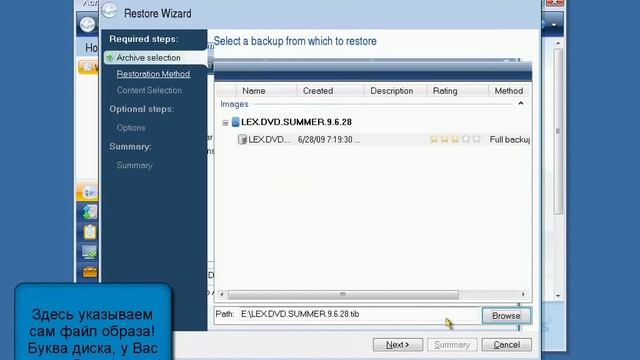The width and height of the screenshot is (640, 360).
Task: Select the Archive selection step
Action: [155, 58]
